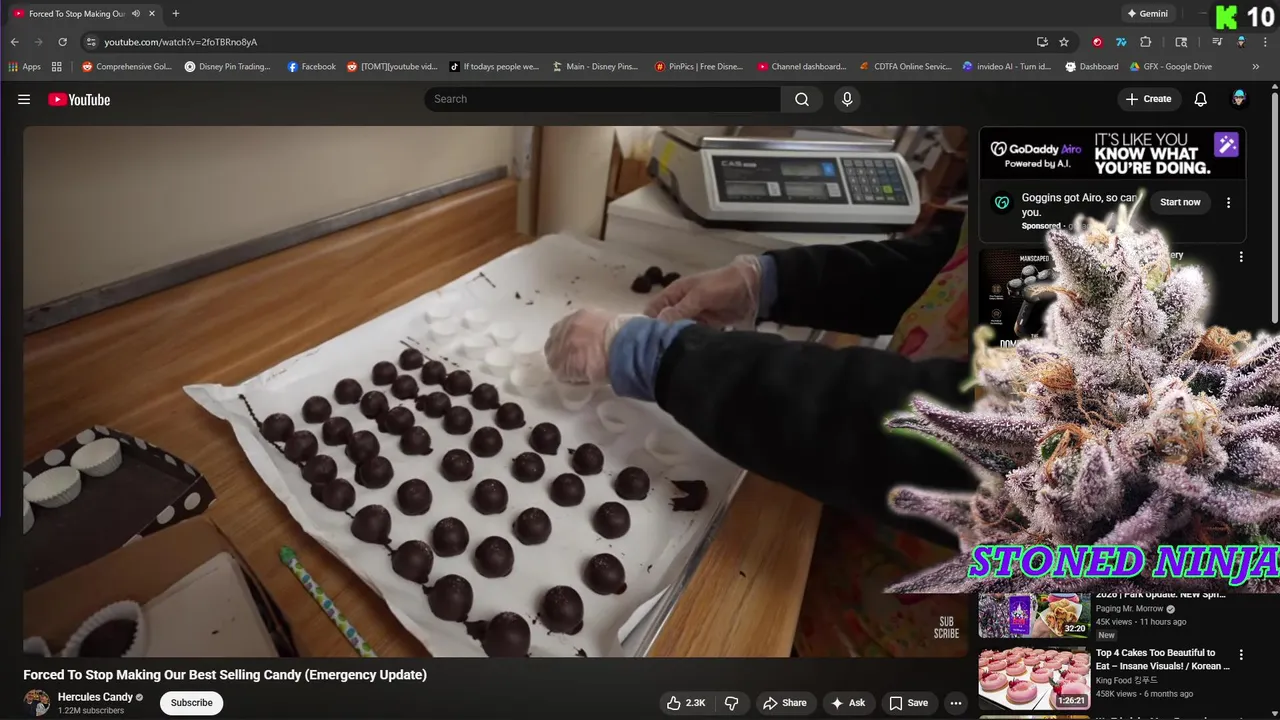
Task: Click red circular extension icon in toolbar
Action: (1097, 42)
